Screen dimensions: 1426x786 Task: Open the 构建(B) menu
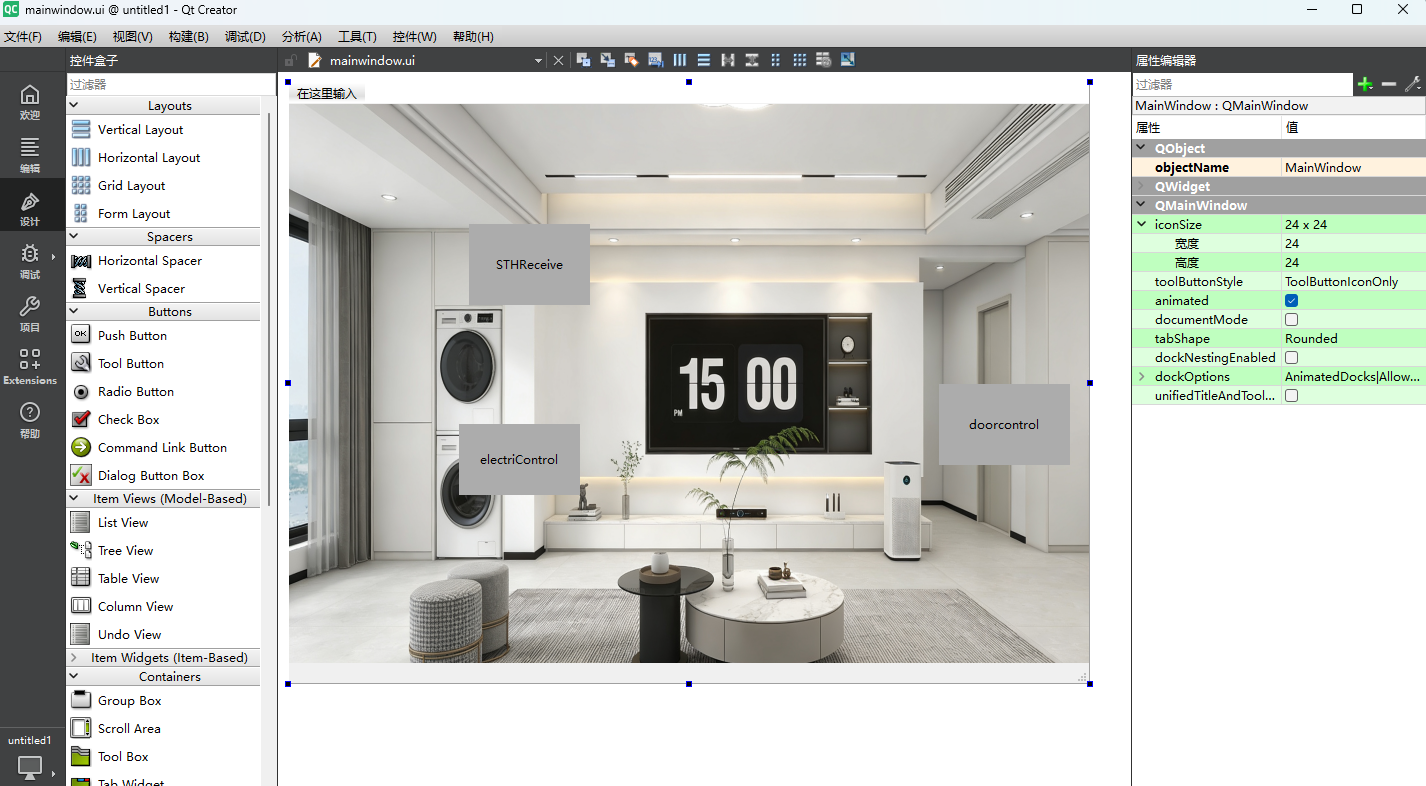click(188, 36)
